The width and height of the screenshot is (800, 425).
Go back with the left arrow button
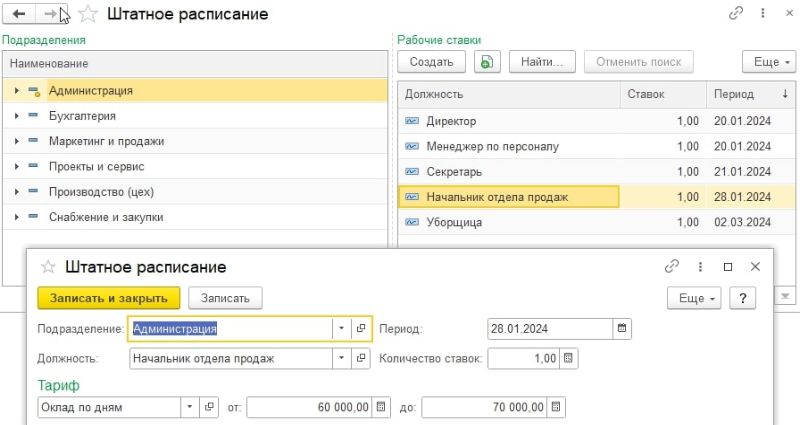19,14
